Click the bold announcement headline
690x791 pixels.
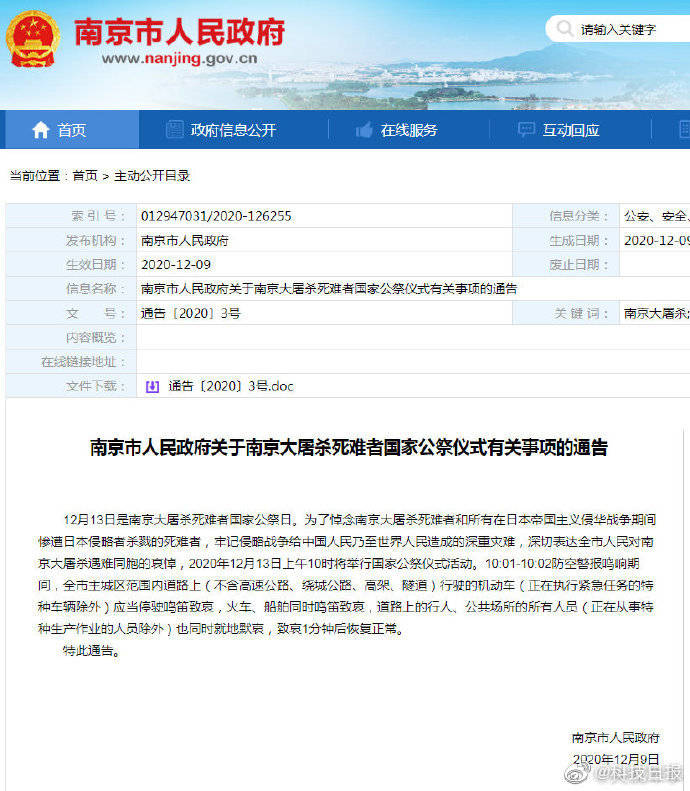point(349,447)
